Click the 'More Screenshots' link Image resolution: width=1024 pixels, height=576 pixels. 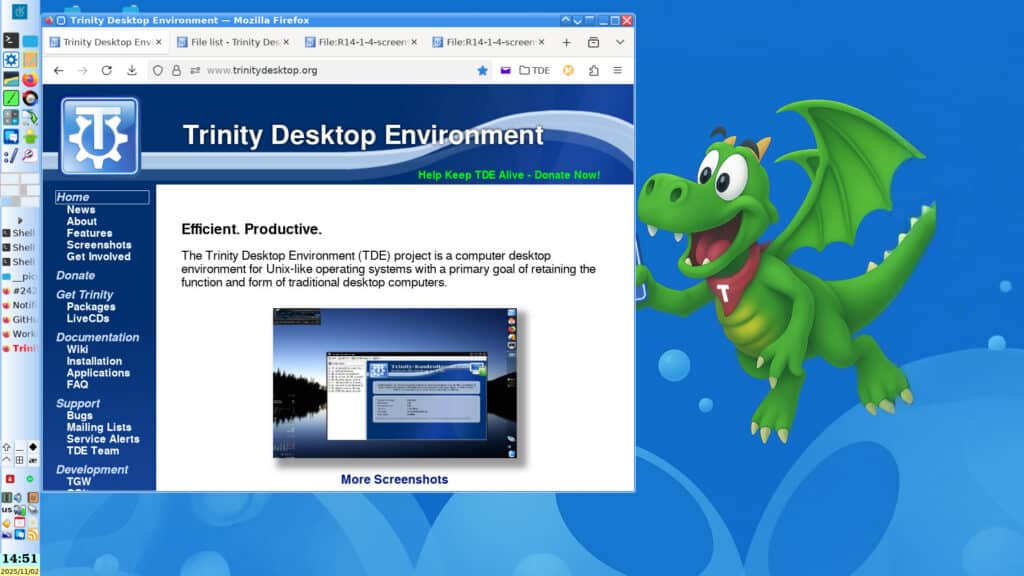(394, 479)
